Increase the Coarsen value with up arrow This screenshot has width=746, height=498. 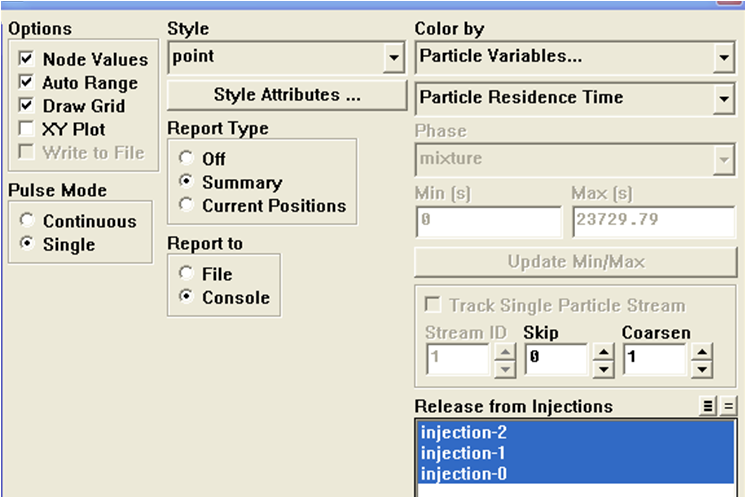click(x=700, y=352)
